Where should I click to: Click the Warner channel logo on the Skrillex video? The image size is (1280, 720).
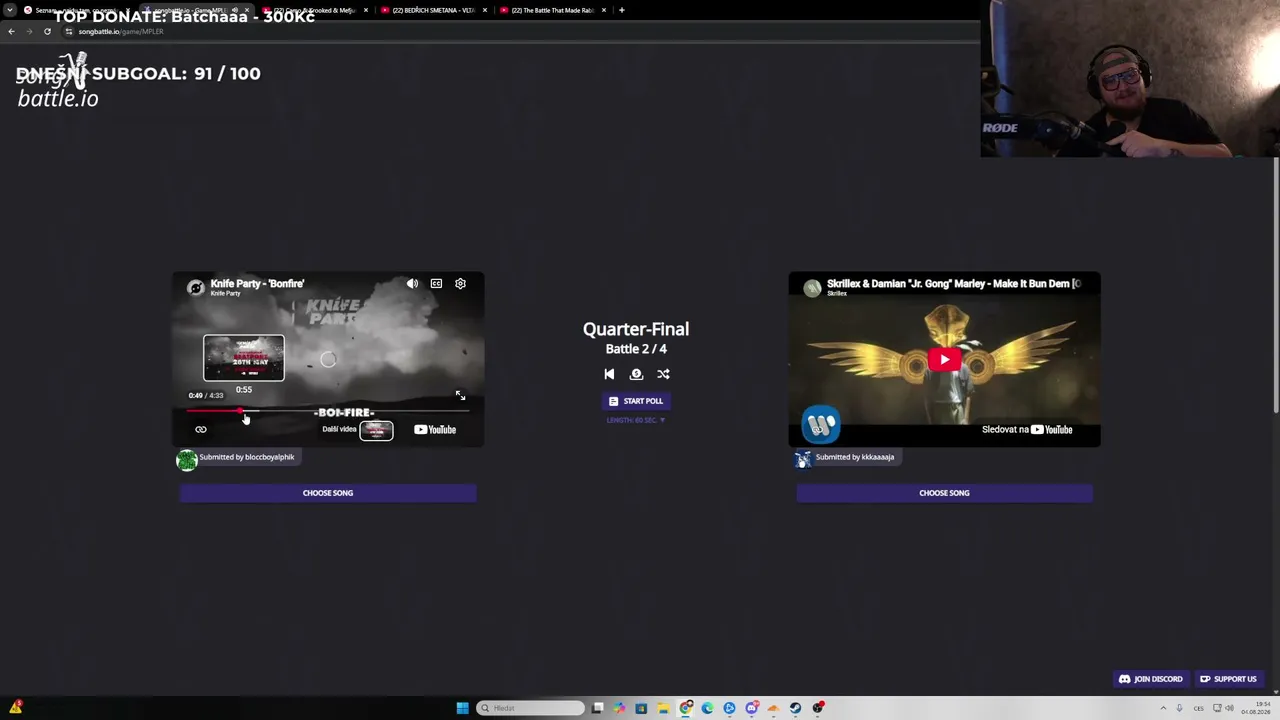click(820, 424)
